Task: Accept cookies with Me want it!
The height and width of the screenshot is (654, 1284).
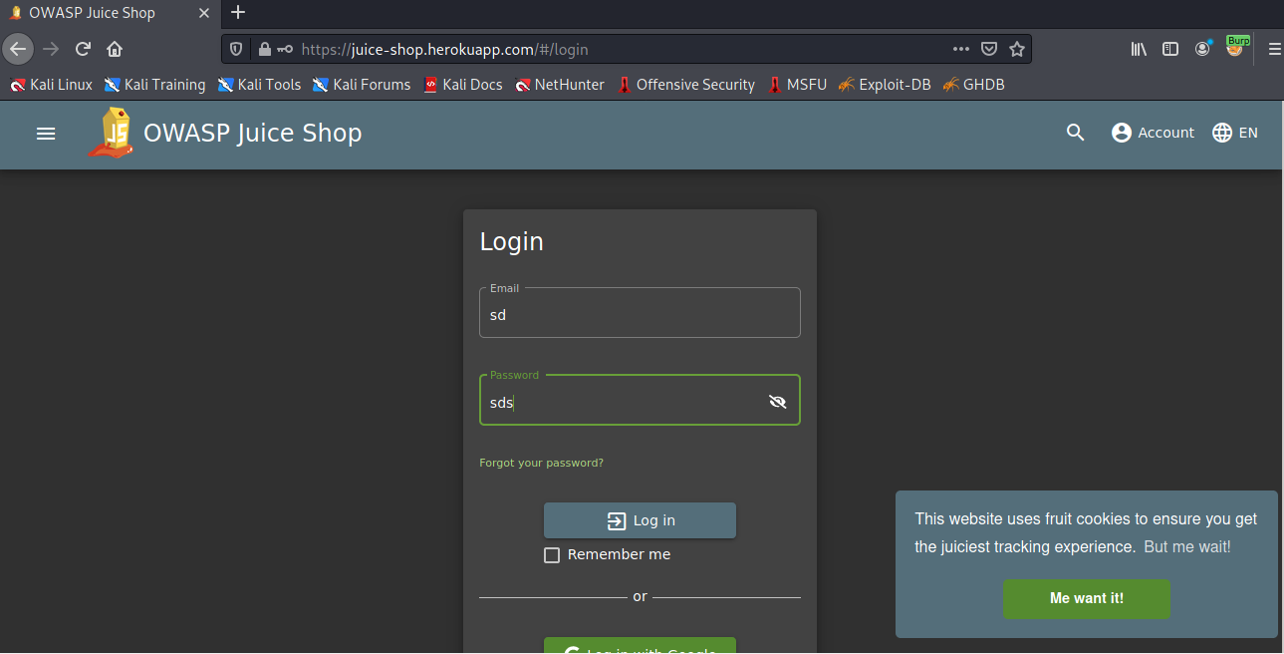Action: pyautogui.click(x=1087, y=598)
